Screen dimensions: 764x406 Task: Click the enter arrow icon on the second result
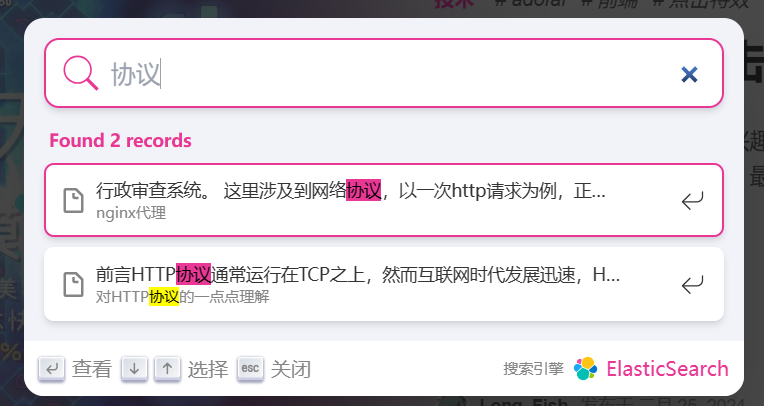[x=692, y=285]
